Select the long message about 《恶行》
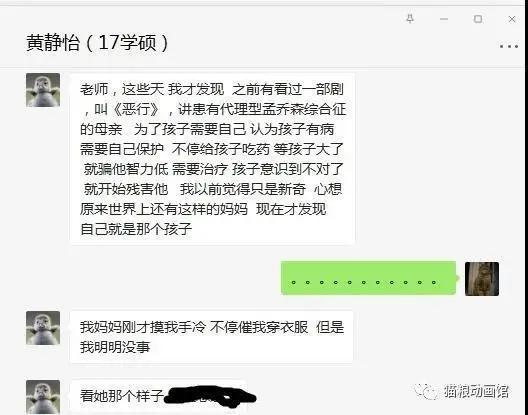This screenshot has width=528, height=415. 212,159
